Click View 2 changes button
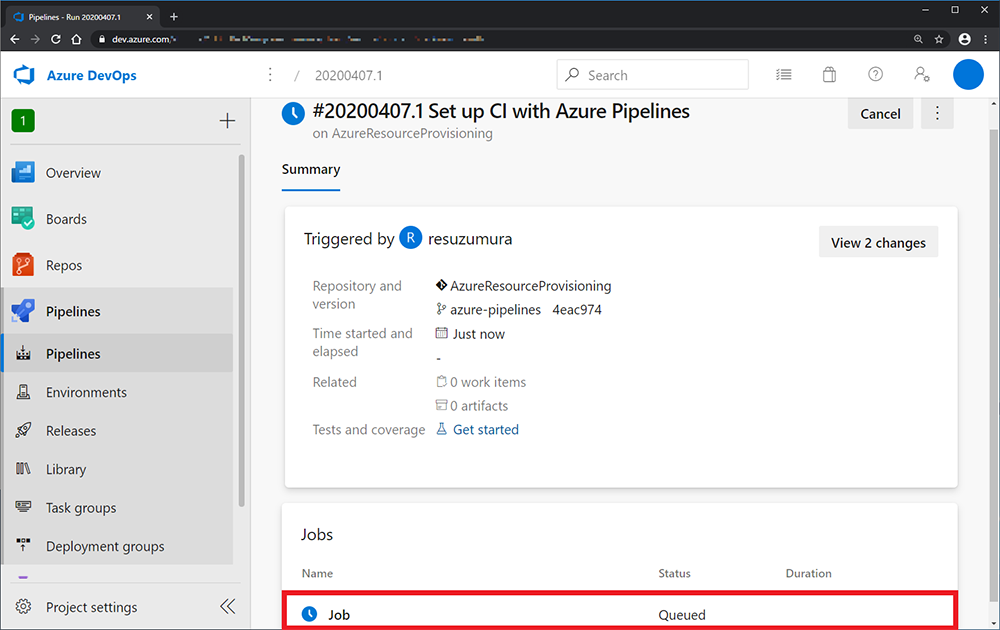 878,242
